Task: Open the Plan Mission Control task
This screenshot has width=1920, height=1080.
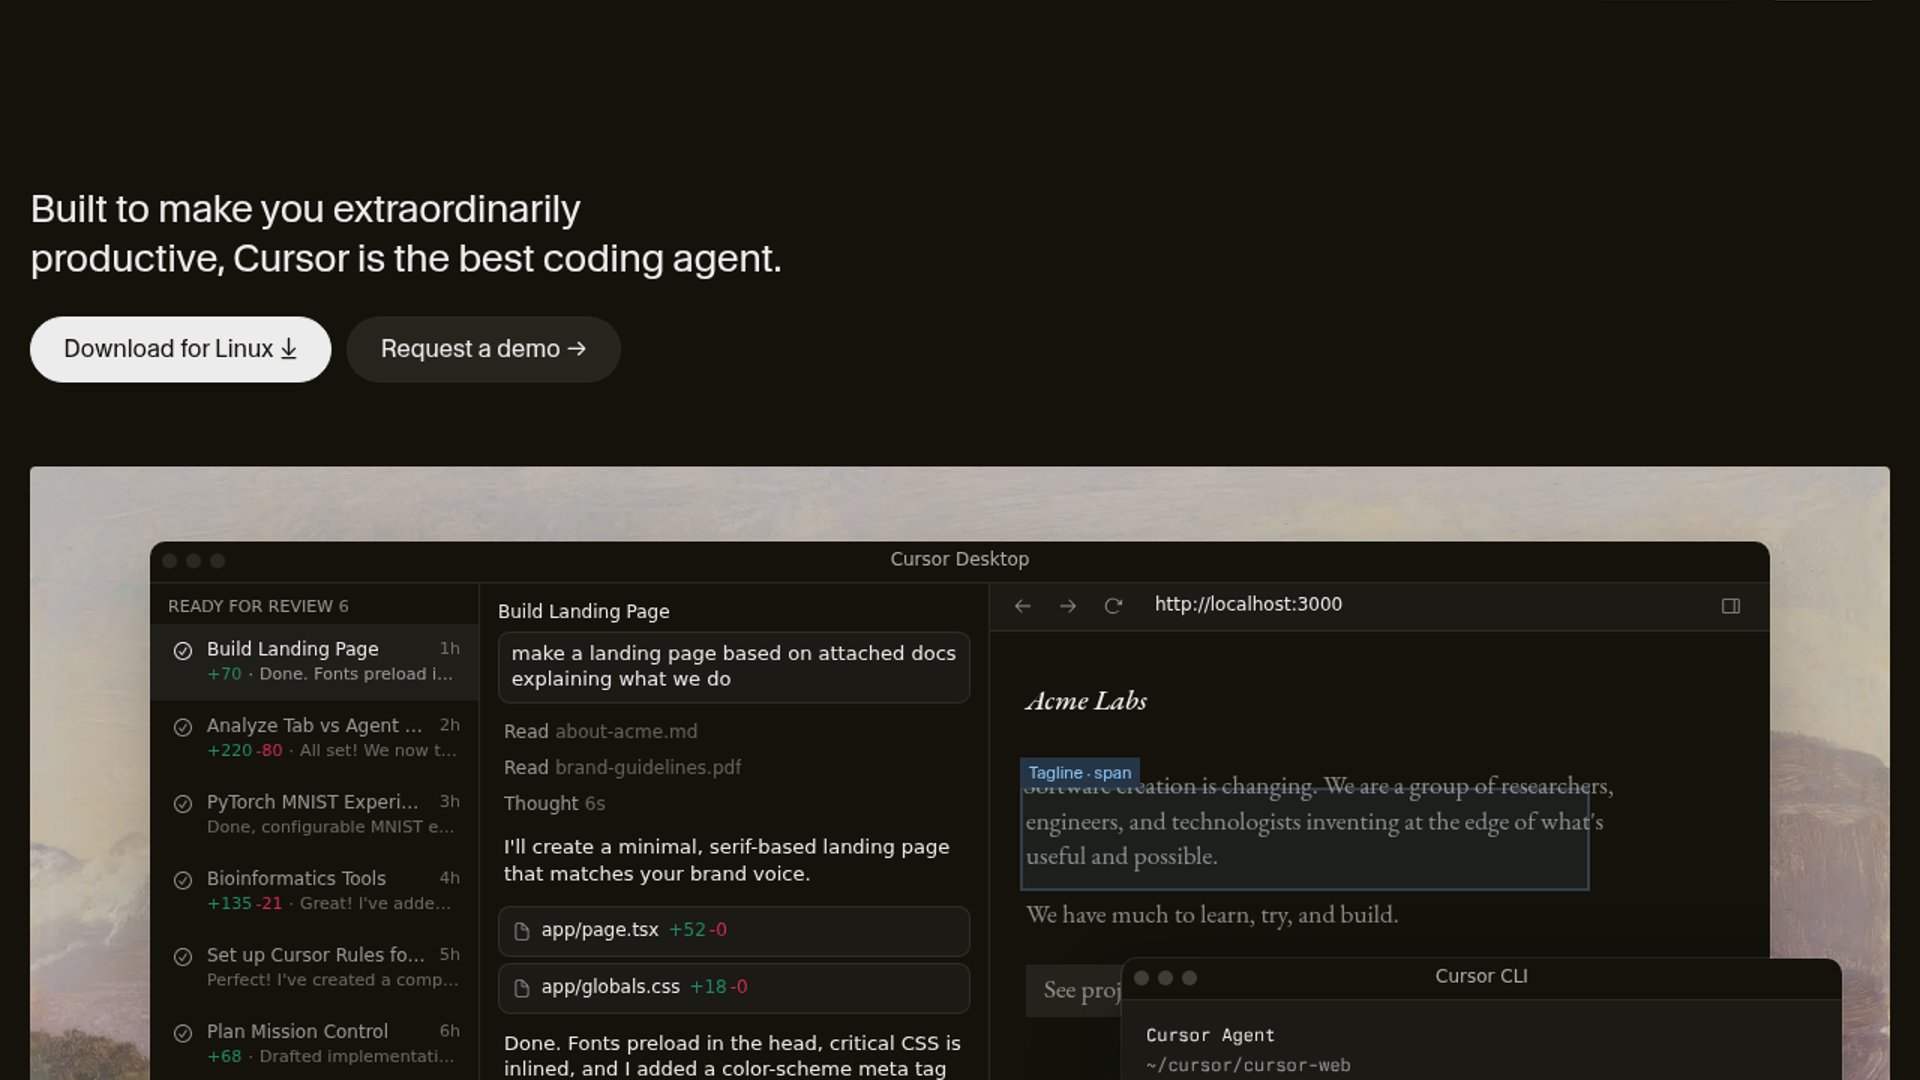Action: click(x=315, y=1043)
